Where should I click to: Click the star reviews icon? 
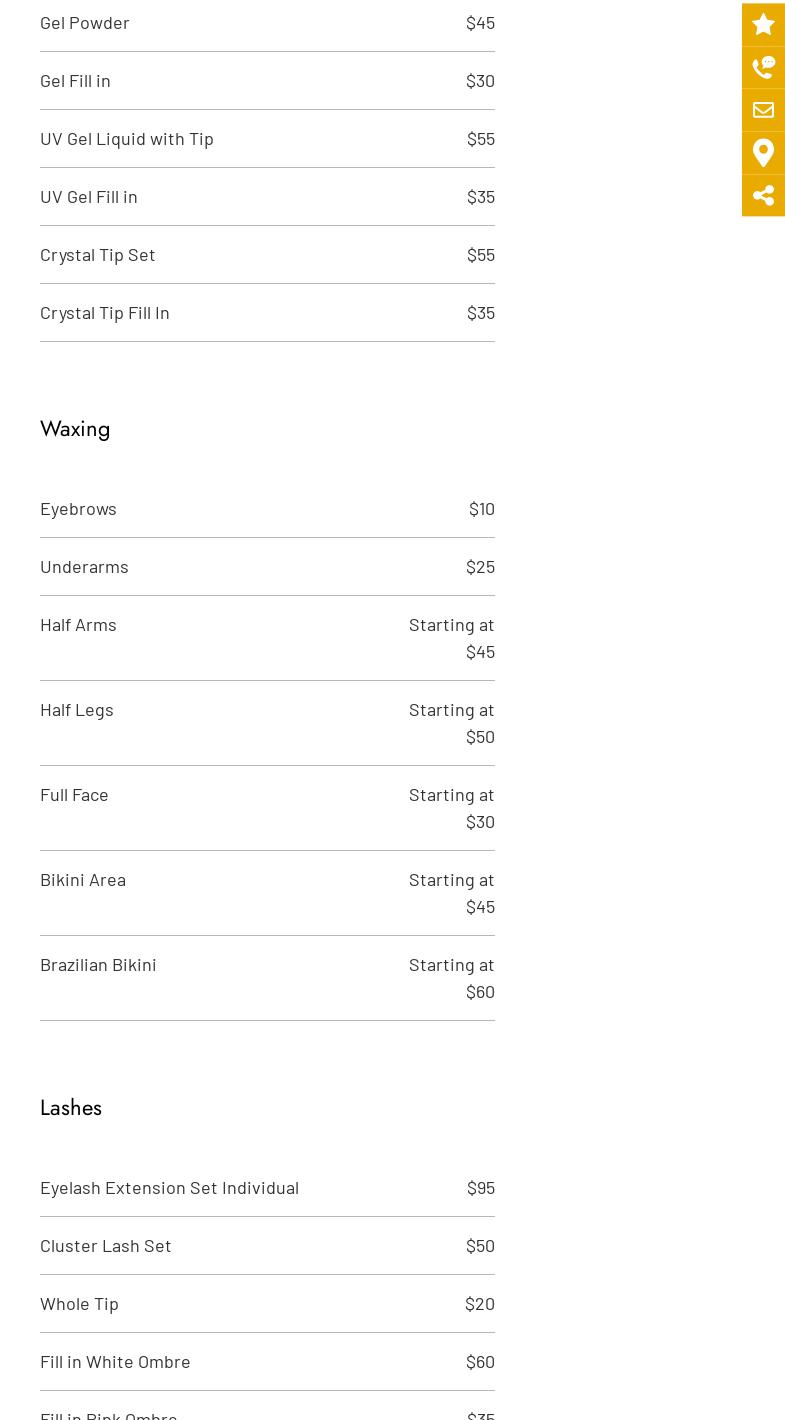point(763,24)
